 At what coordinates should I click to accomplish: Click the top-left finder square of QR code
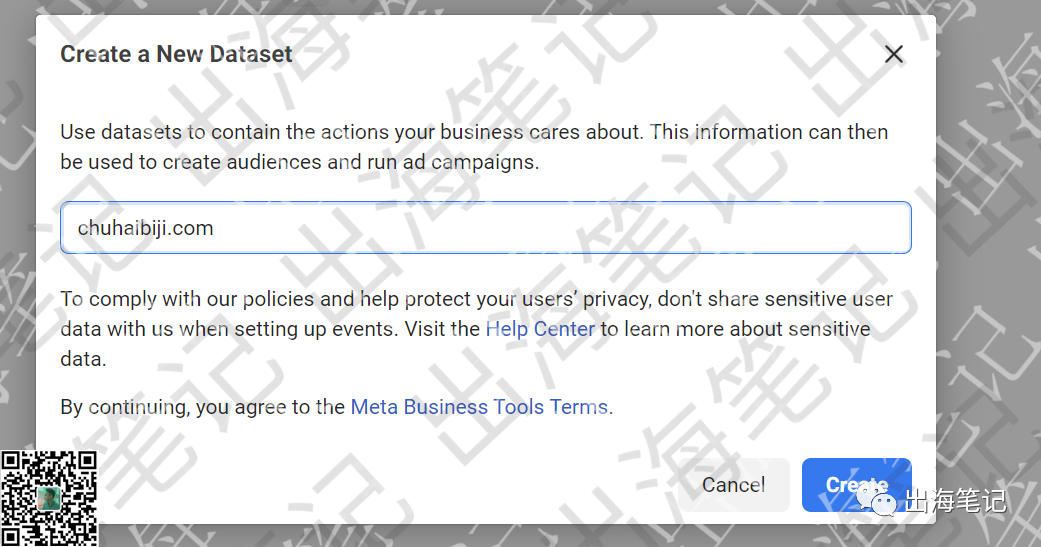tap(11, 461)
